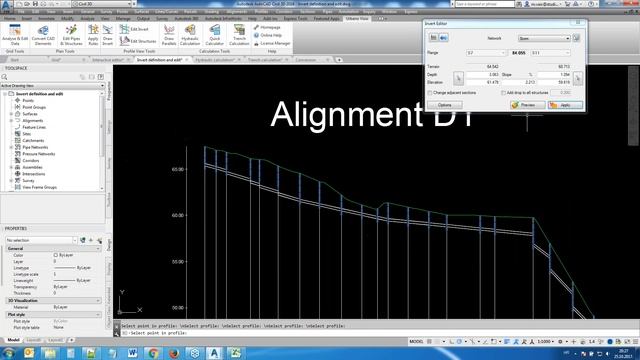The height and width of the screenshot is (360, 640).
Task: Expand the Surfaces tree node
Action: 11,114
